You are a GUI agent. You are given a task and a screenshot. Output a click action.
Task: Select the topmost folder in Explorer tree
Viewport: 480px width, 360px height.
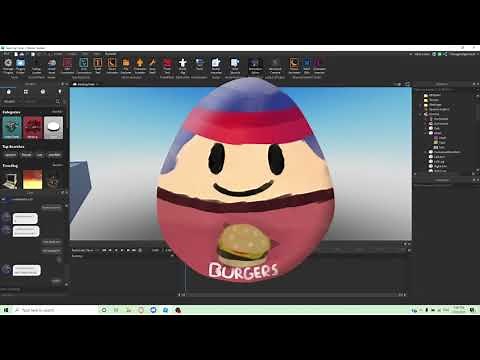pyautogui.click(x=432, y=95)
